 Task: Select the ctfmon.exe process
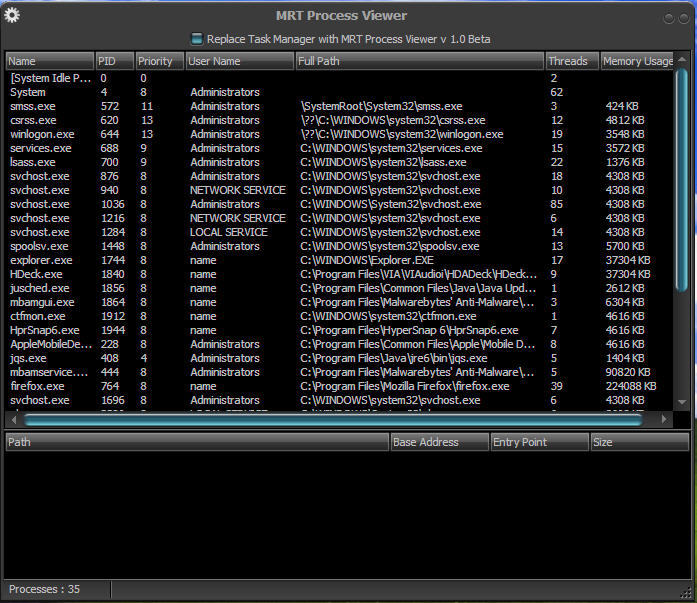[340, 316]
